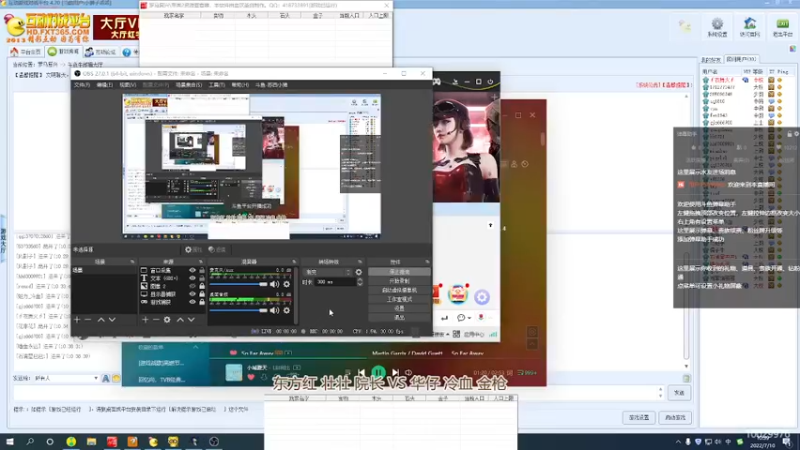The width and height of the screenshot is (800, 450).
Task: Toggle visibility eye of last source row
Action: tap(192, 302)
